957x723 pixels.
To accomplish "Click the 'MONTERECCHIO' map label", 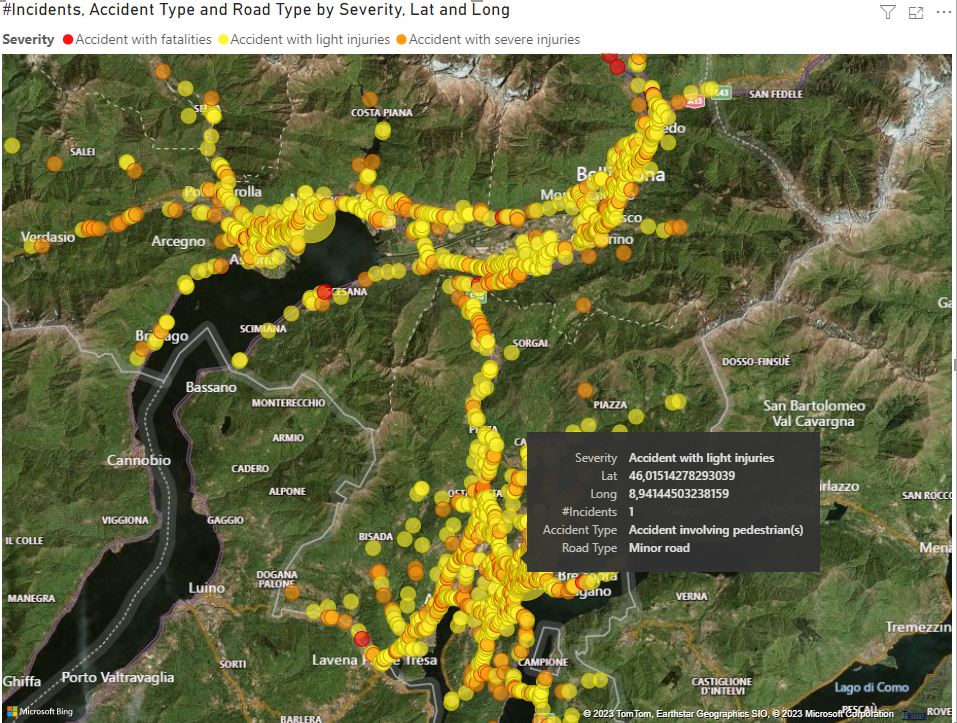I will click(288, 403).
